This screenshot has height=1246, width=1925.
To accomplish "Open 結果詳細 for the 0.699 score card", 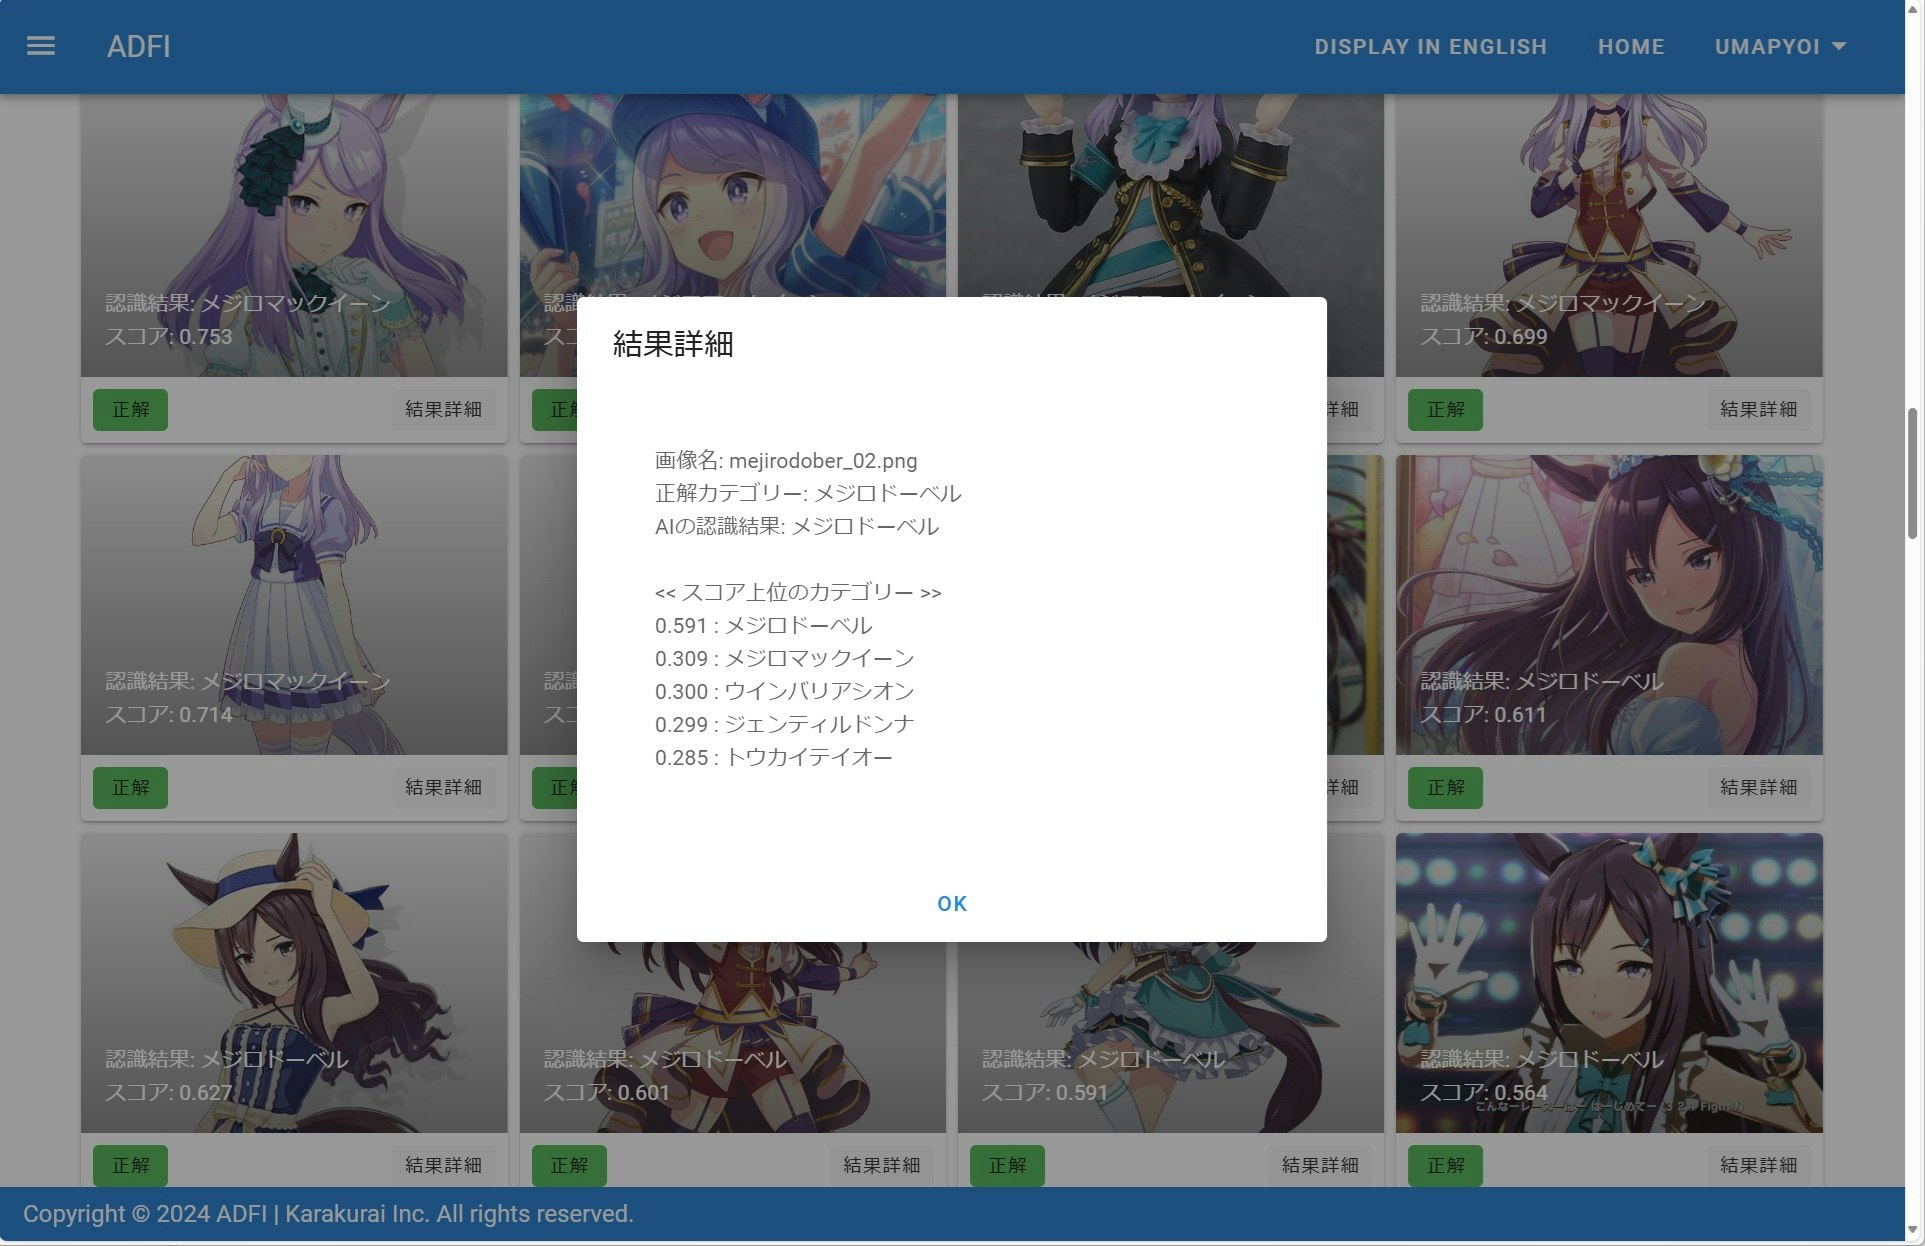I will click(x=1758, y=410).
